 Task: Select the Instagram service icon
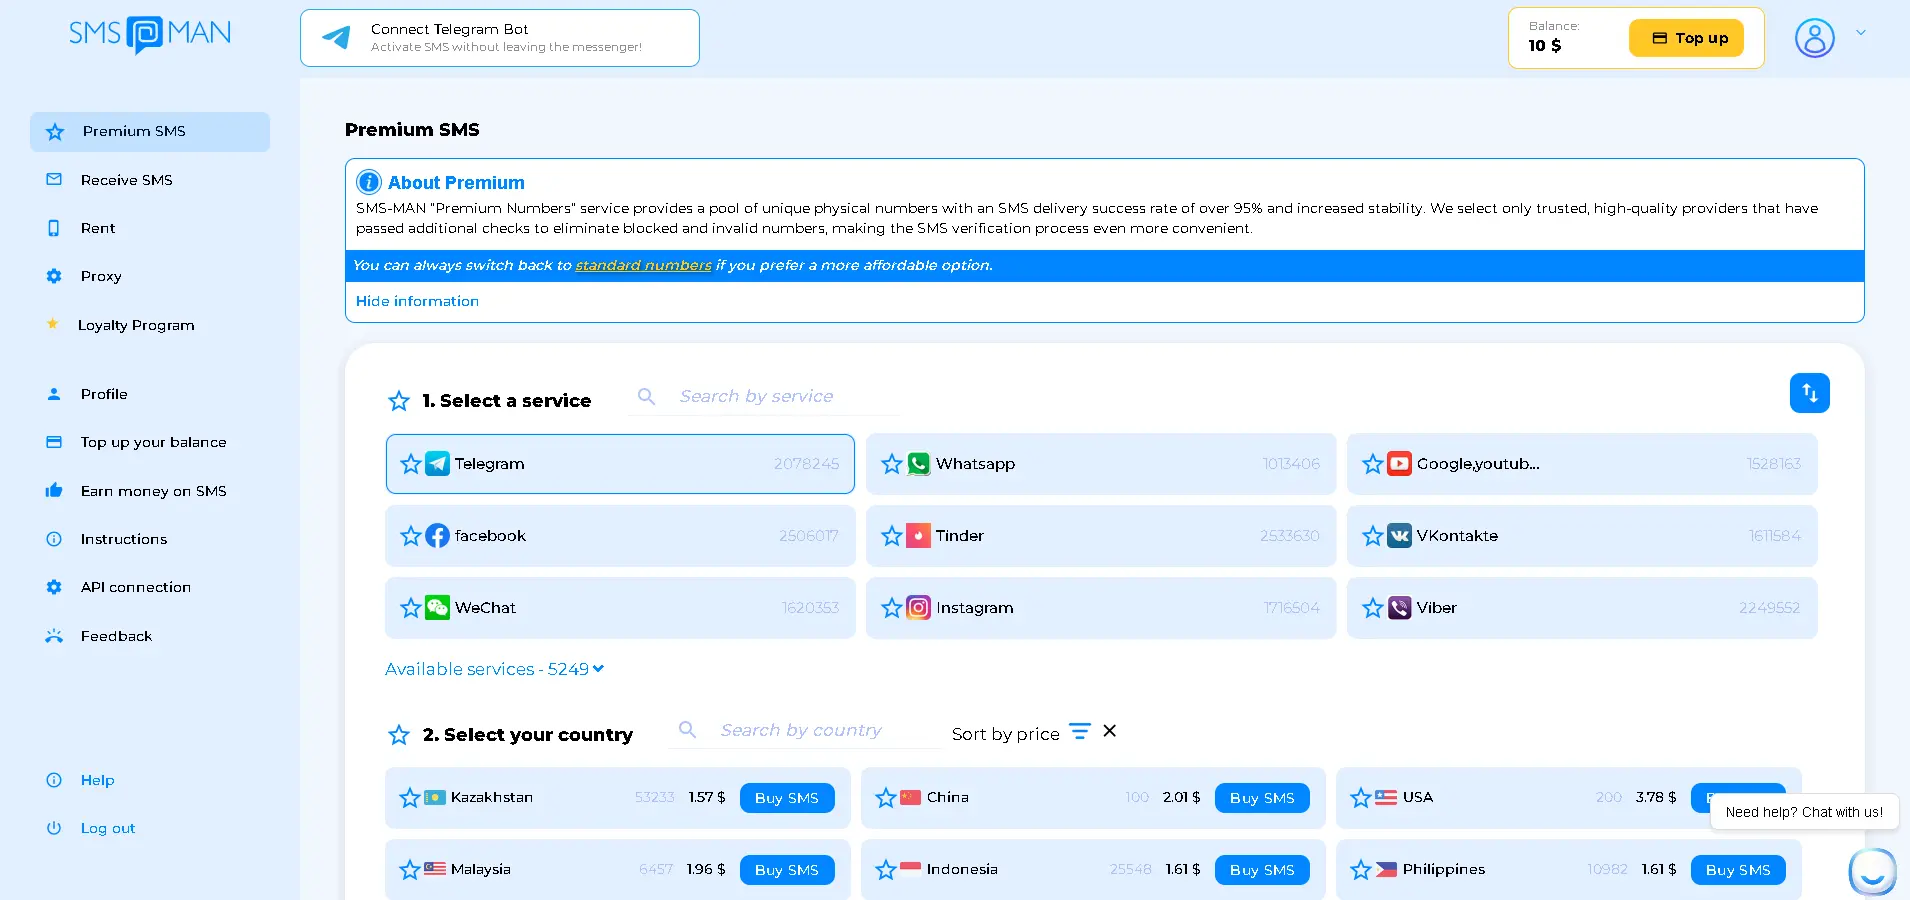coord(918,608)
